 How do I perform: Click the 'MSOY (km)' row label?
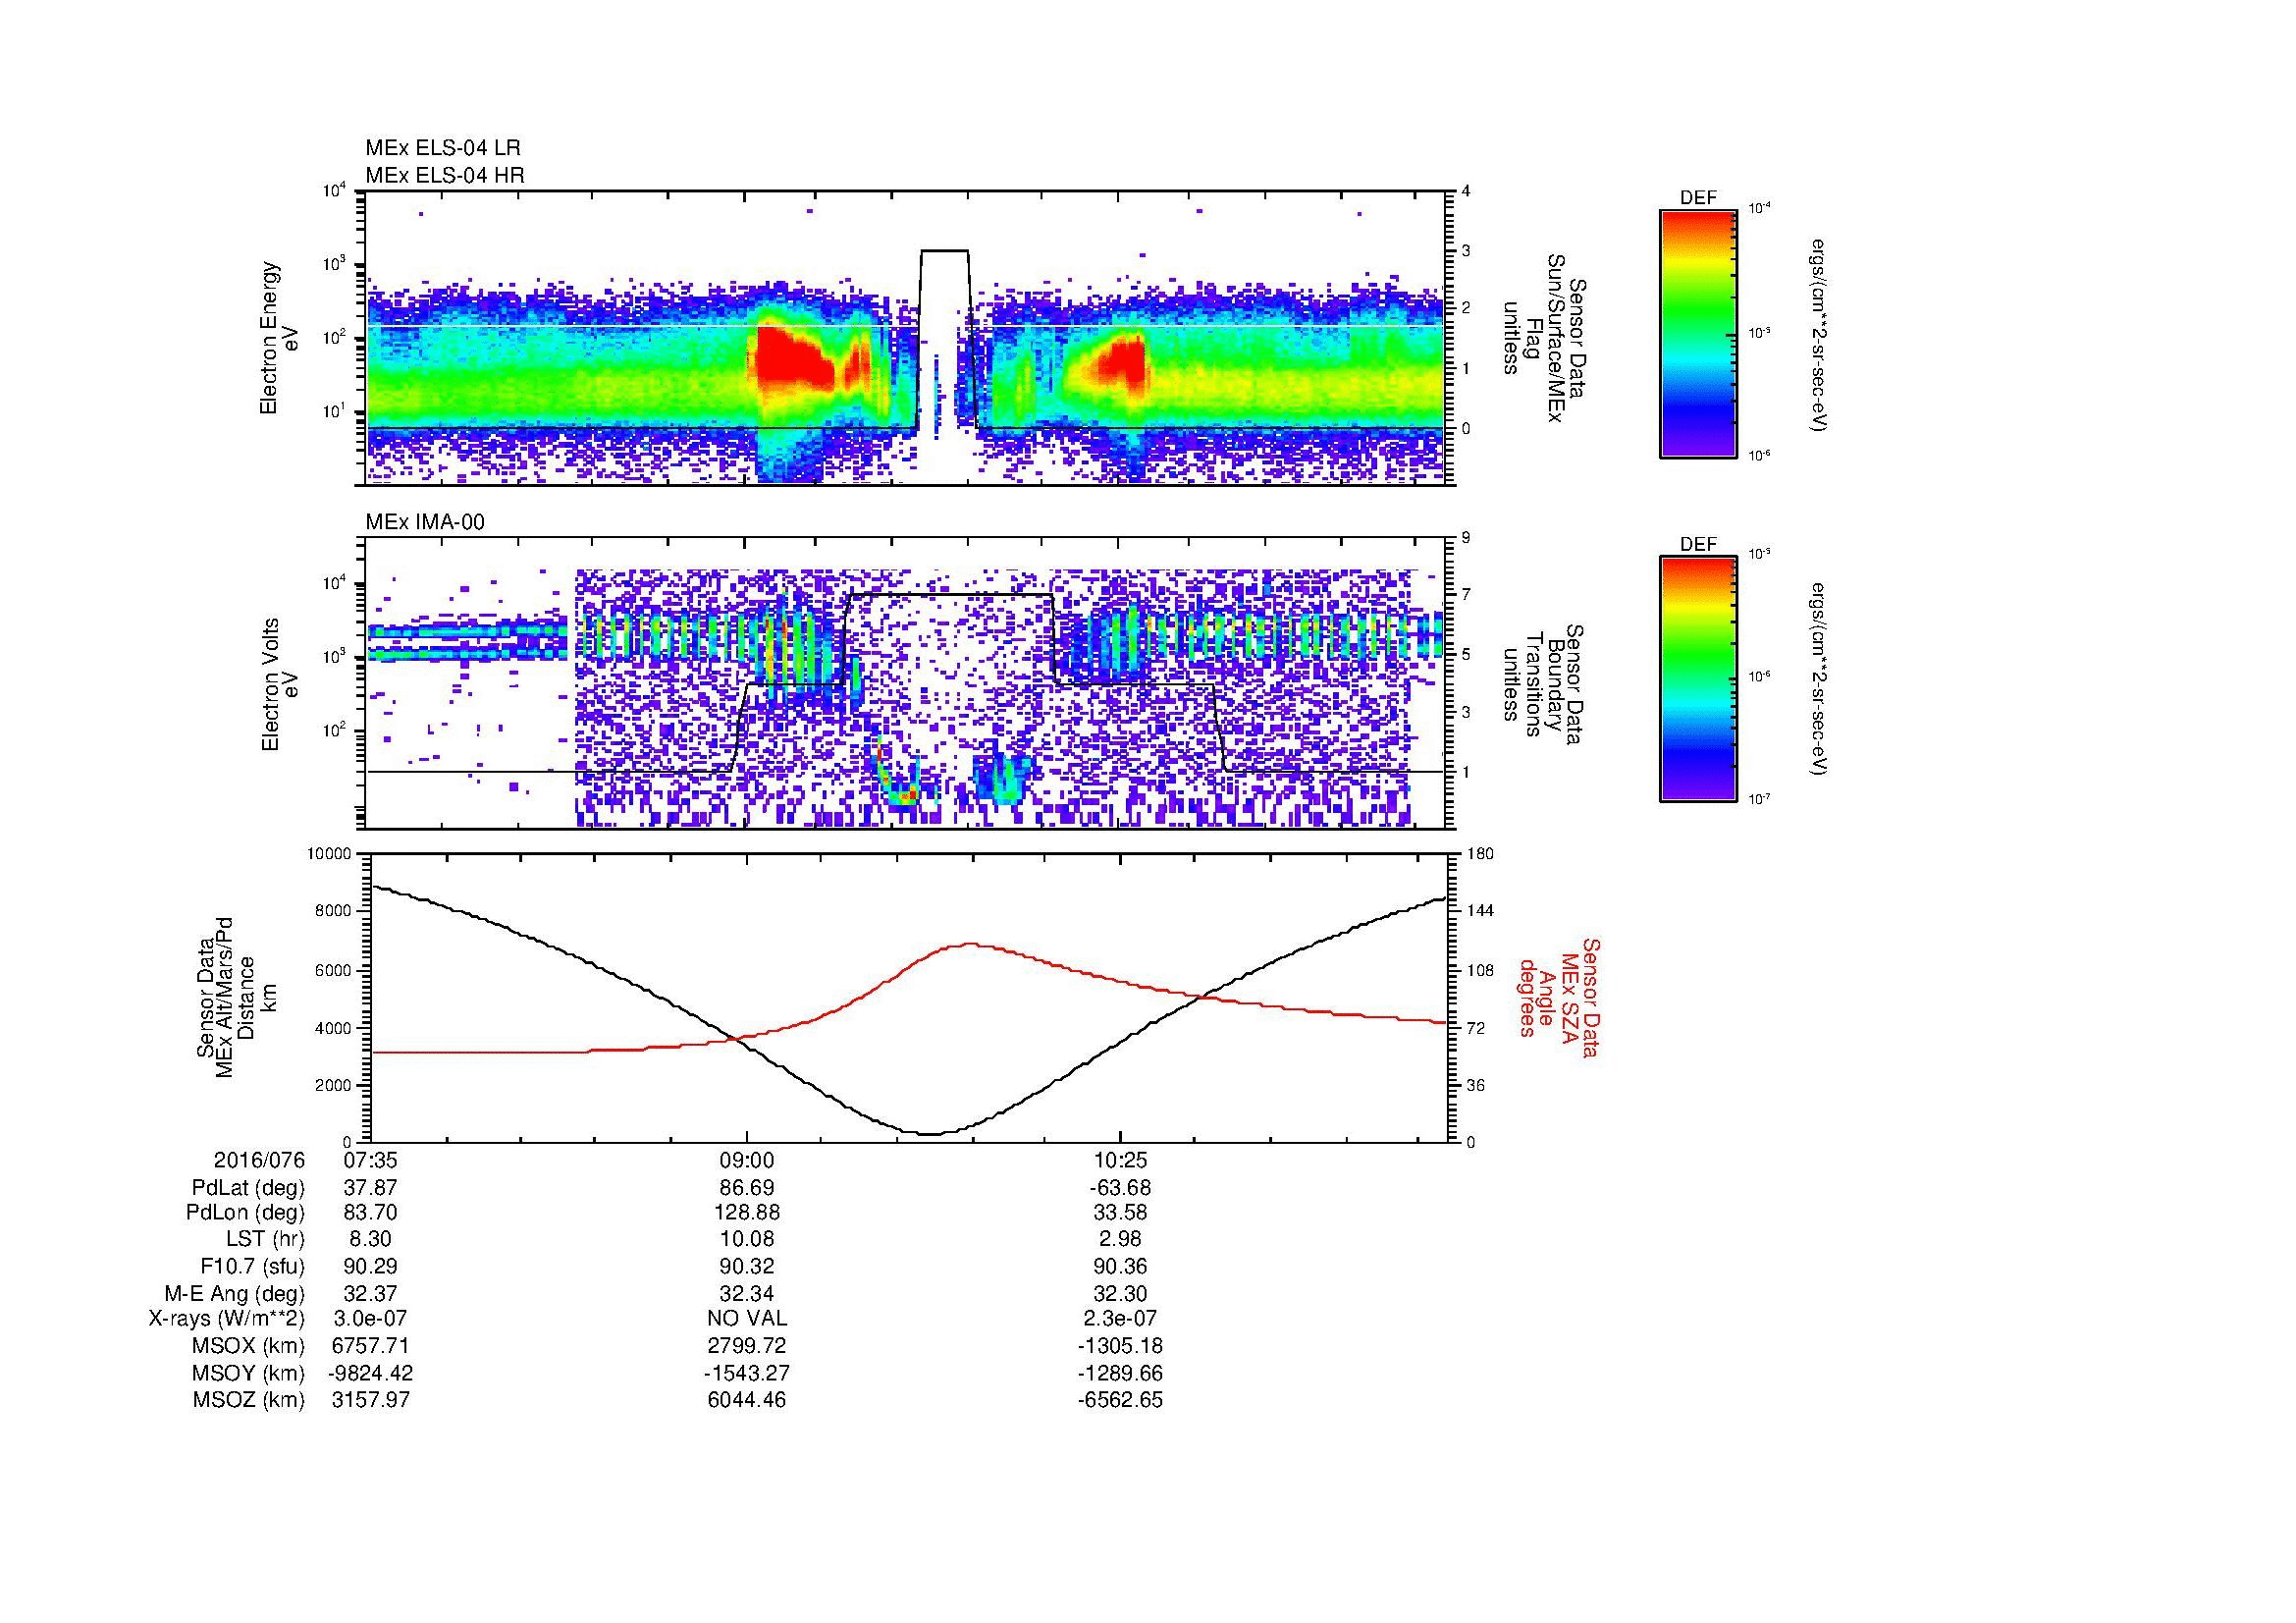(x=248, y=1373)
